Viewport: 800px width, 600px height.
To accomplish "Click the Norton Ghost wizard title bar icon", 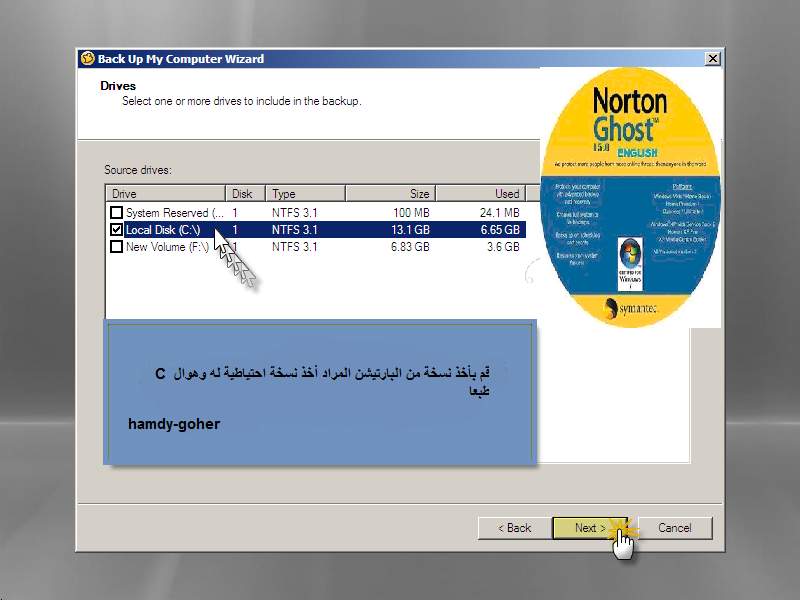I will click(88, 59).
